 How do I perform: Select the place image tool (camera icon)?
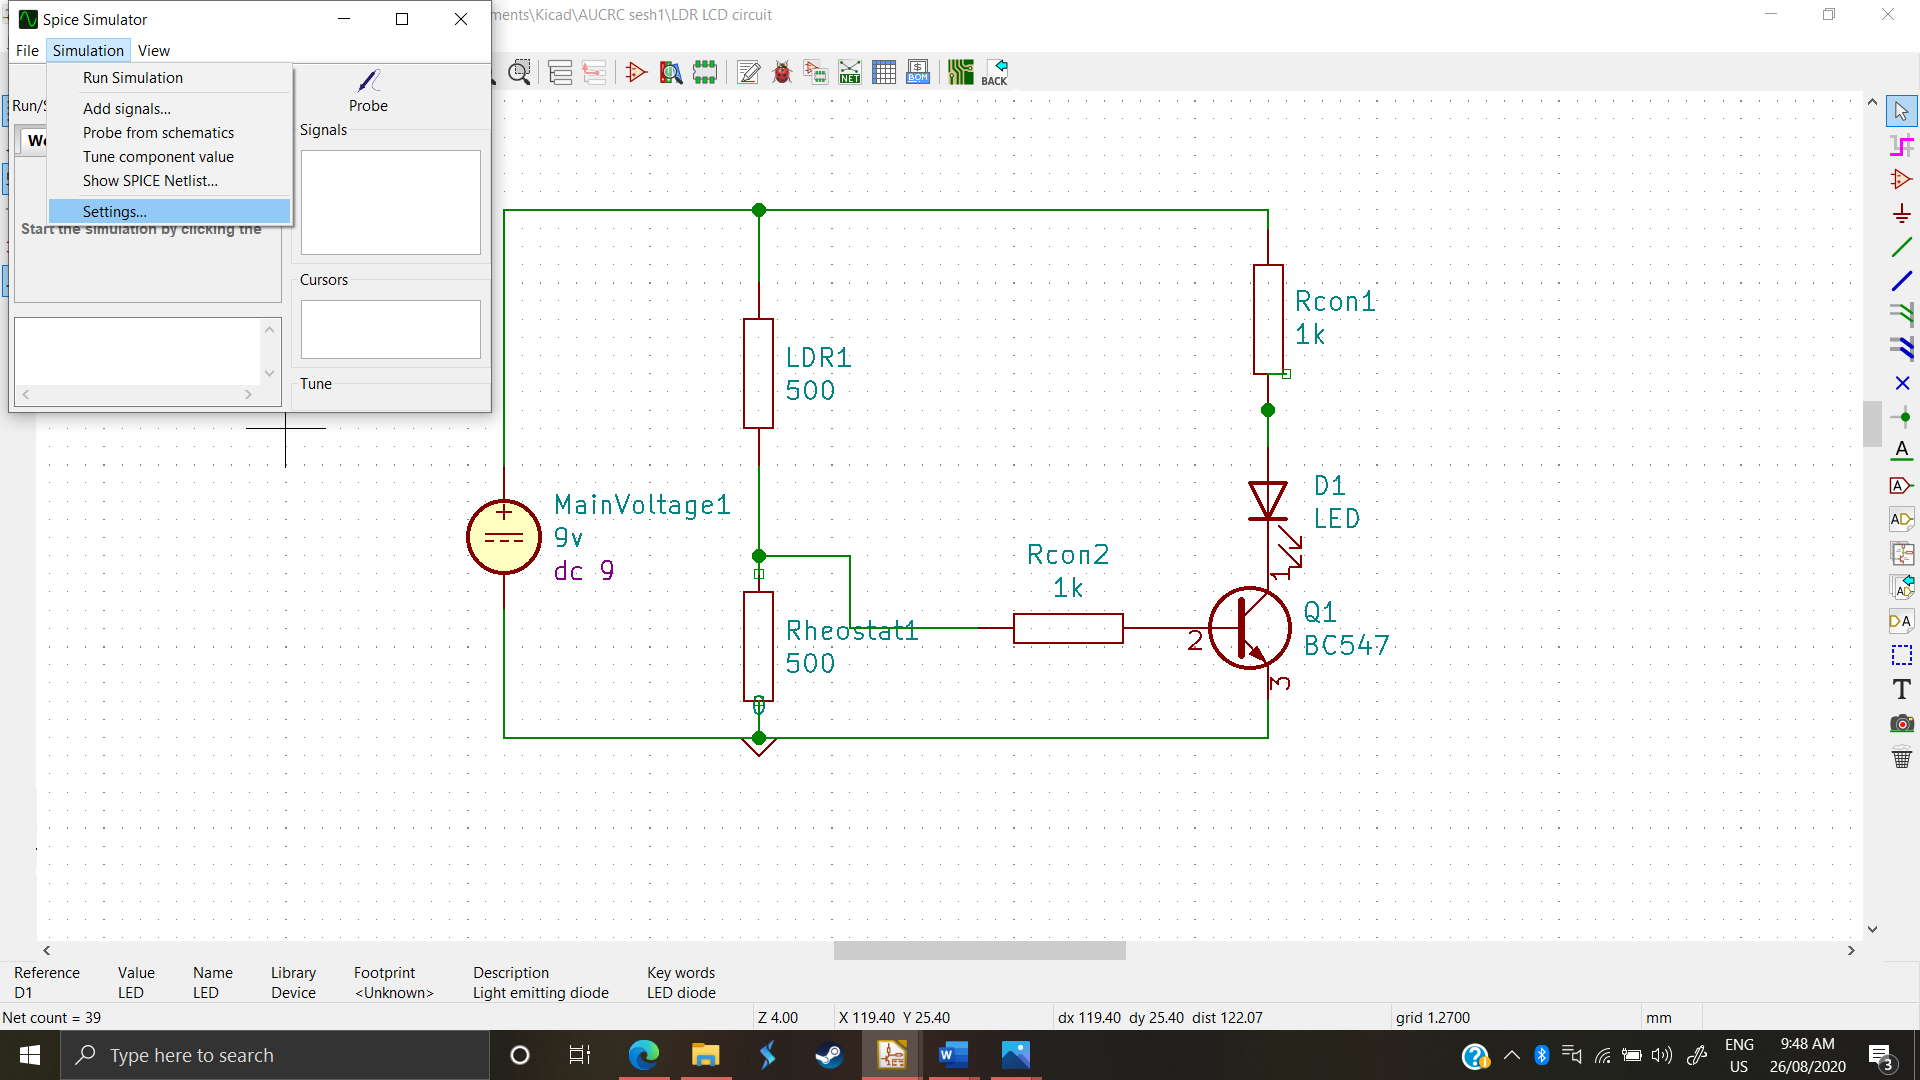coord(1902,723)
